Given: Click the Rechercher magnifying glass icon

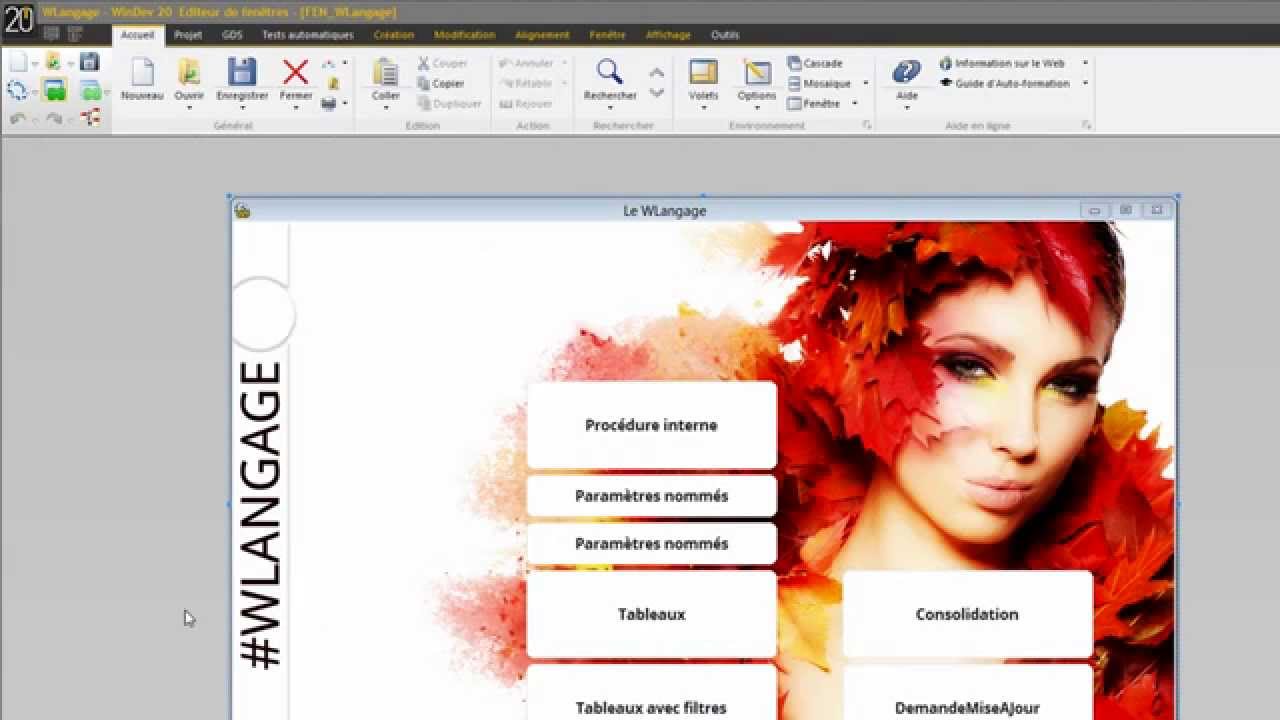Looking at the screenshot, I should (610, 72).
